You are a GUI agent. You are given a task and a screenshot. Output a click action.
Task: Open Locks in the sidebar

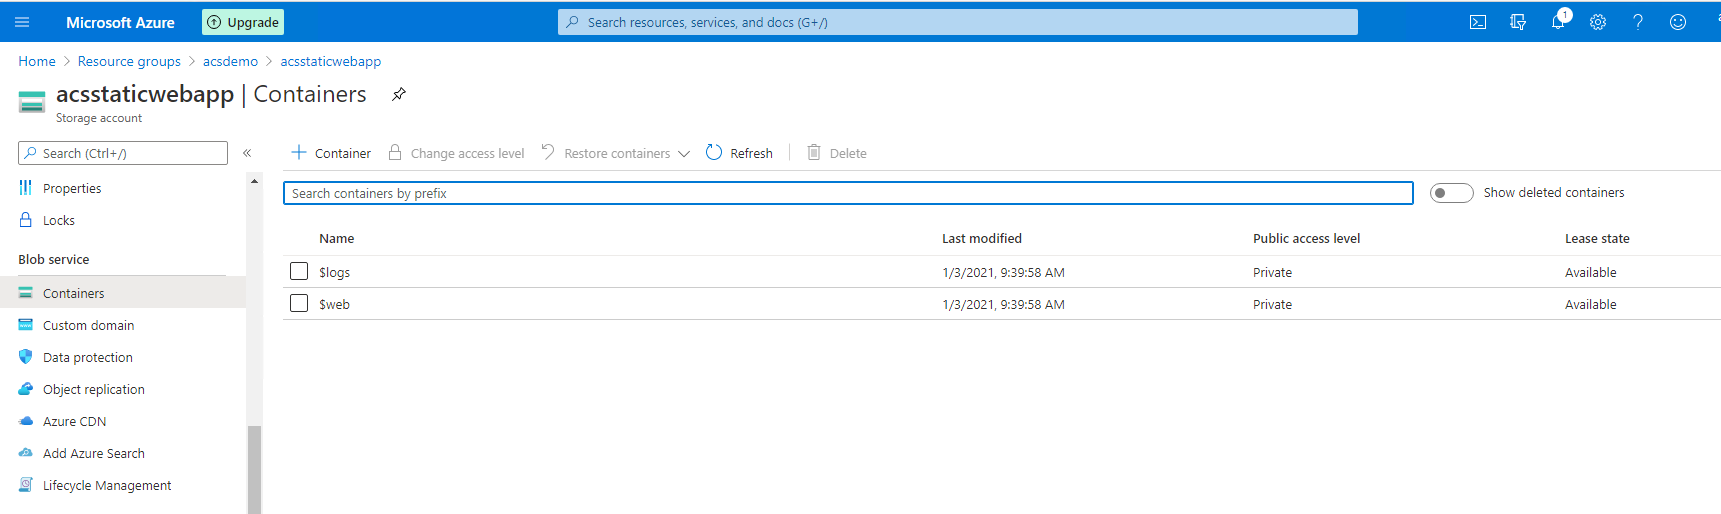pos(59,220)
